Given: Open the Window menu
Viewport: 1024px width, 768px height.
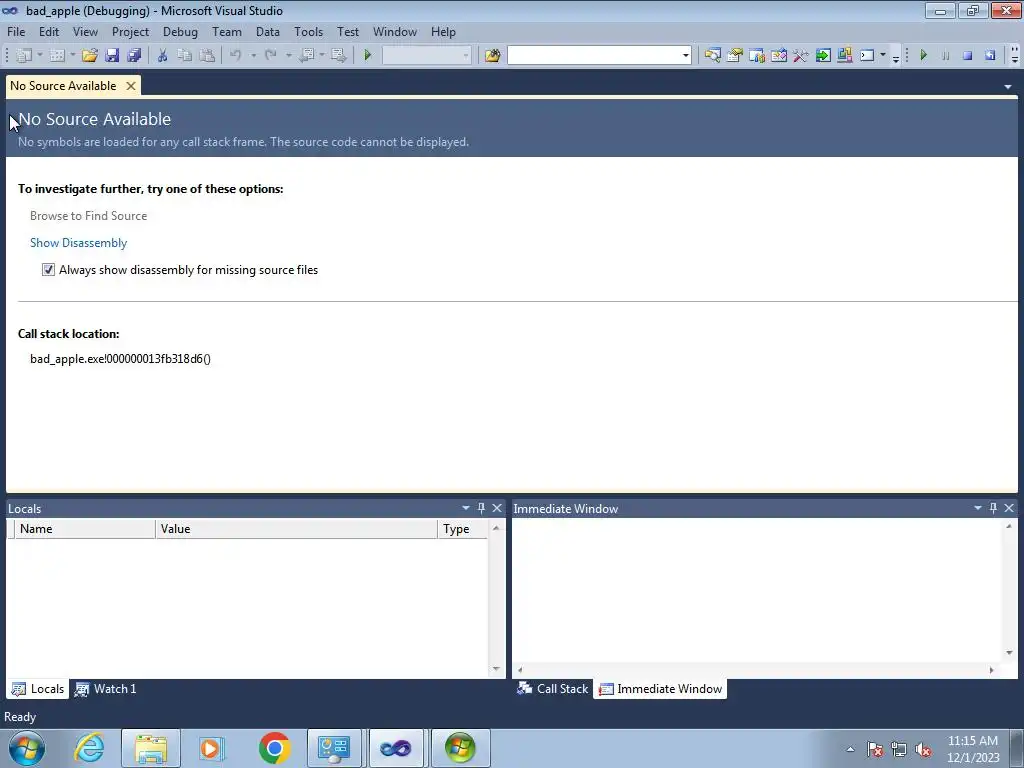Looking at the screenshot, I should [394, 32].
